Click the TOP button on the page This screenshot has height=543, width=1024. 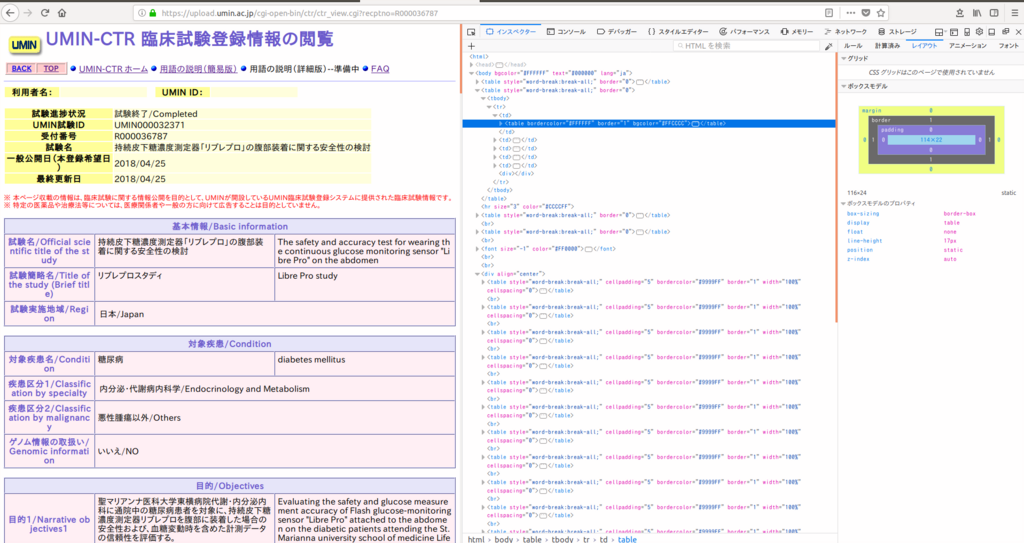coord(51,69)
